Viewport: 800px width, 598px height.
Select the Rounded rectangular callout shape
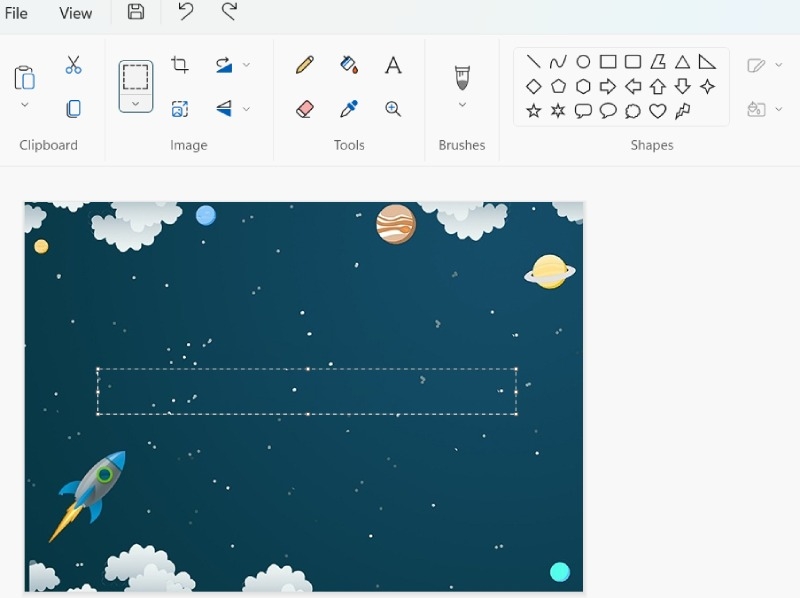click(x=583, y=111)
